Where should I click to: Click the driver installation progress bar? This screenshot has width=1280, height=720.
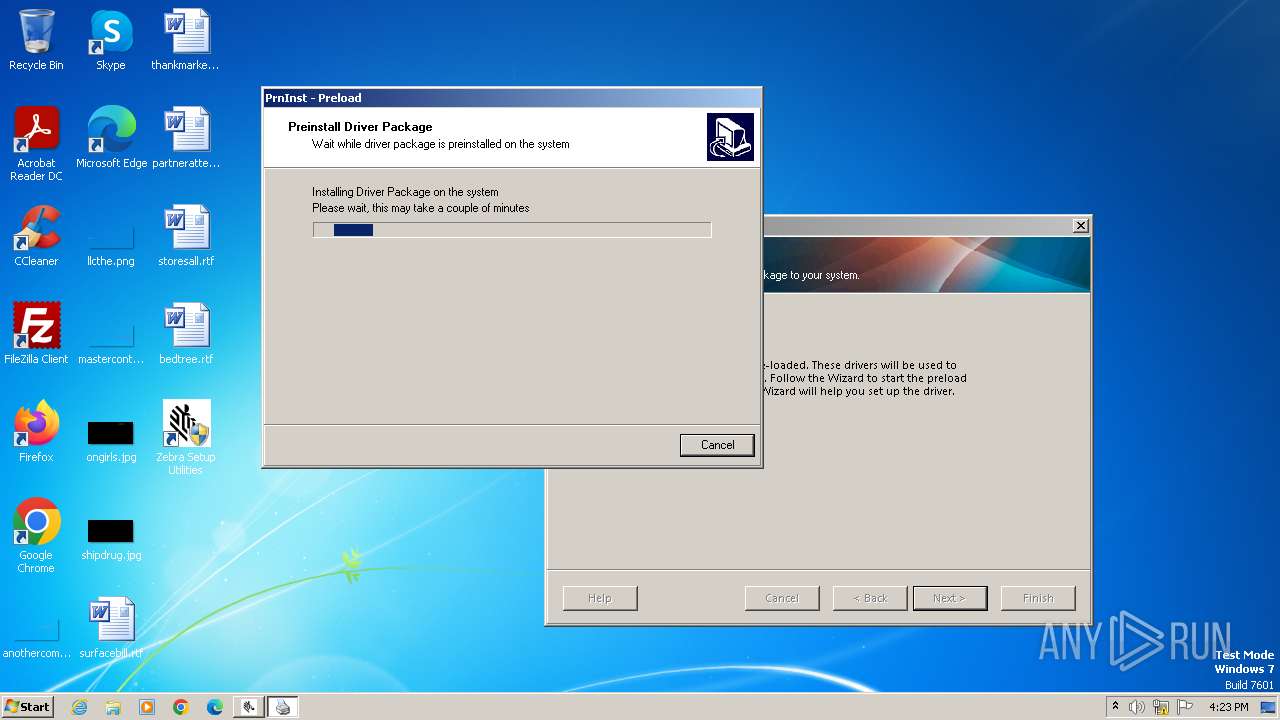click(x=512, y=230)
